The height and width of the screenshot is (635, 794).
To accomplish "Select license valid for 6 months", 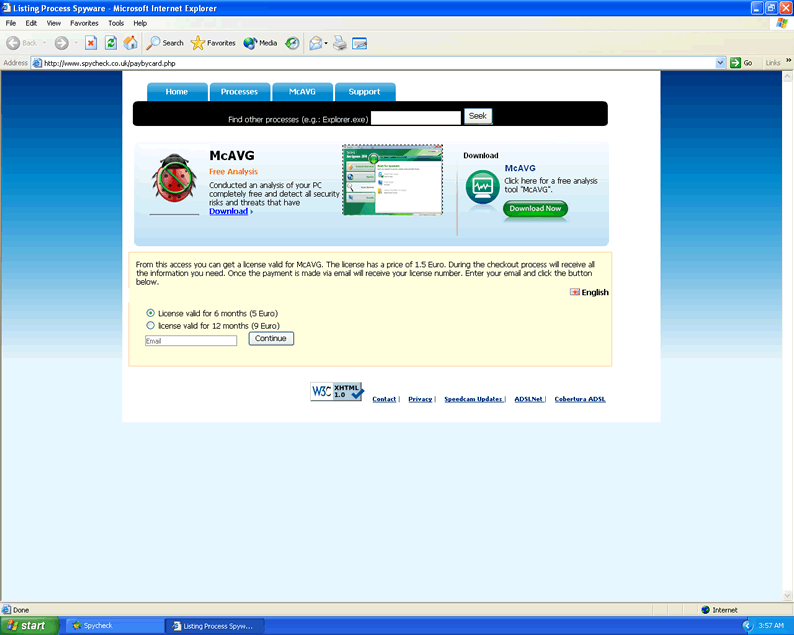I will 151,313.
